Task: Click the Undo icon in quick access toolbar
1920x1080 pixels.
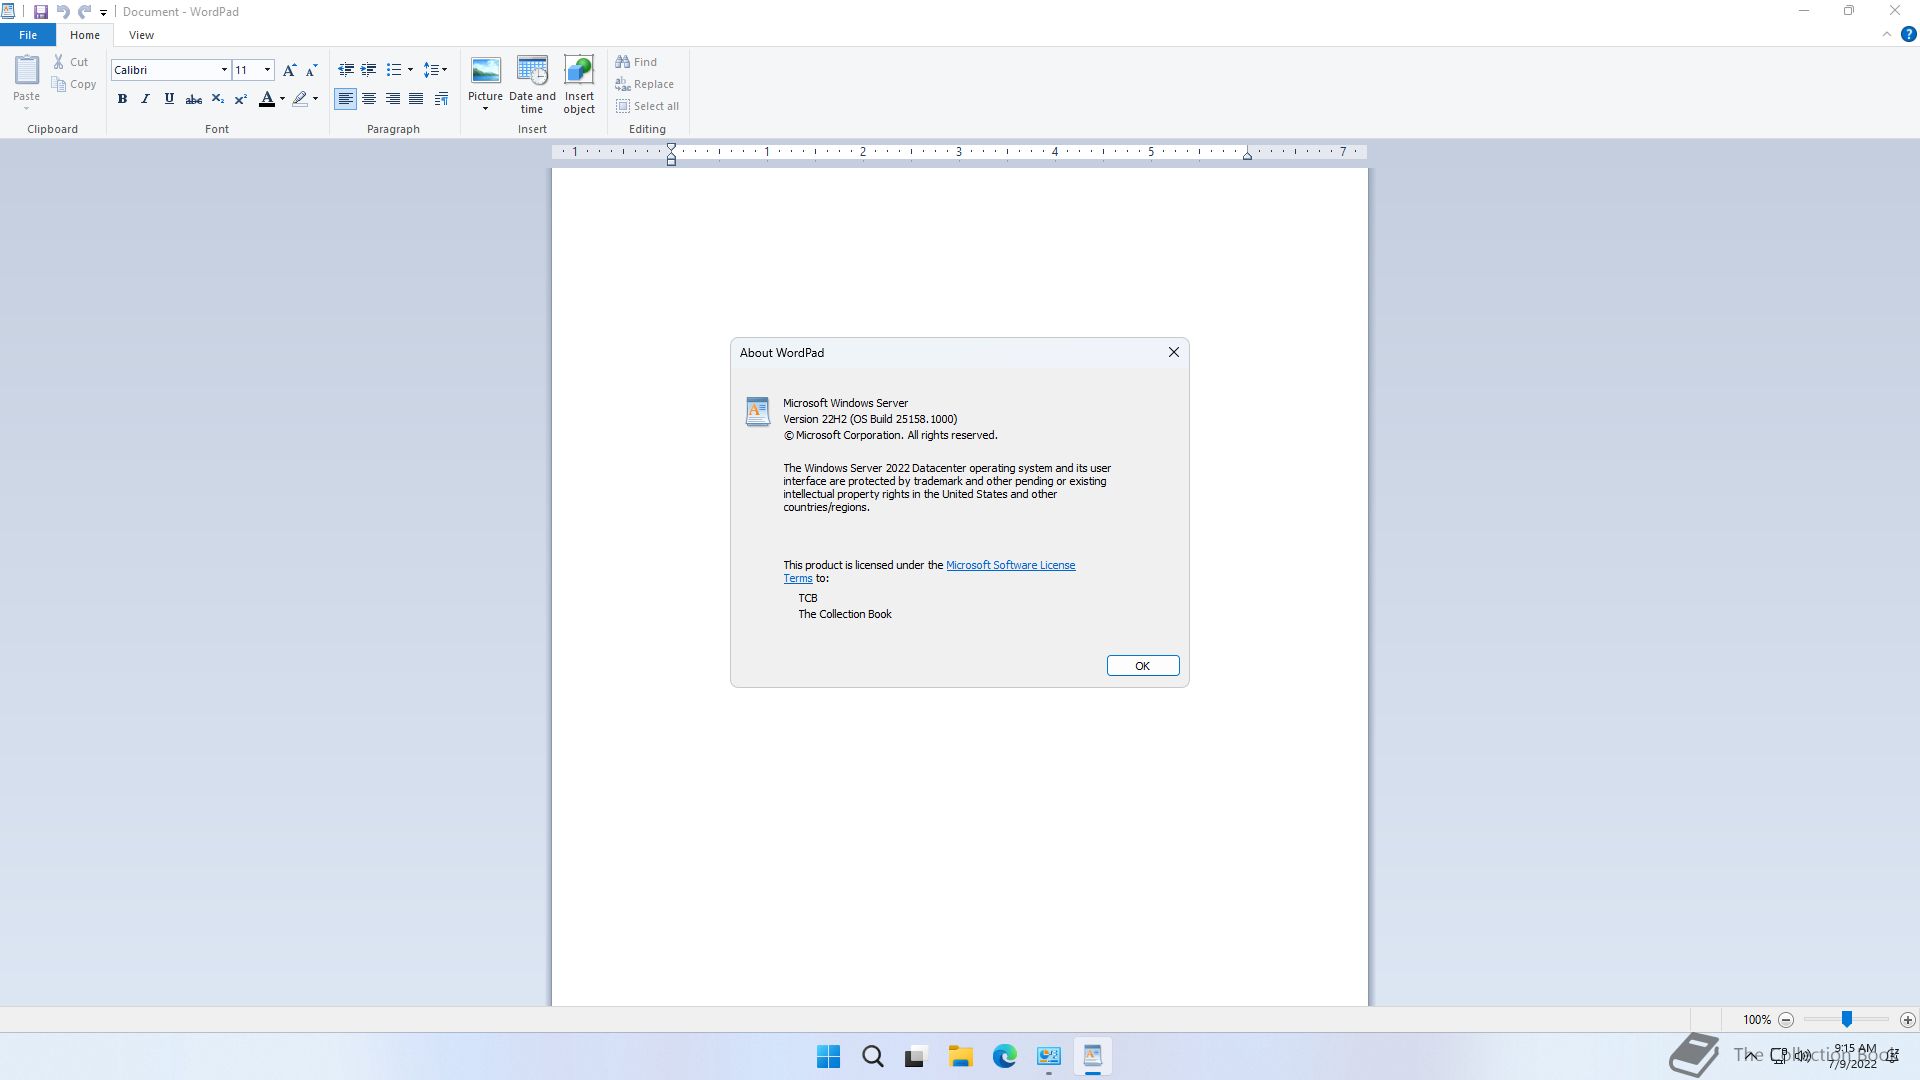Action: point(63,12)
